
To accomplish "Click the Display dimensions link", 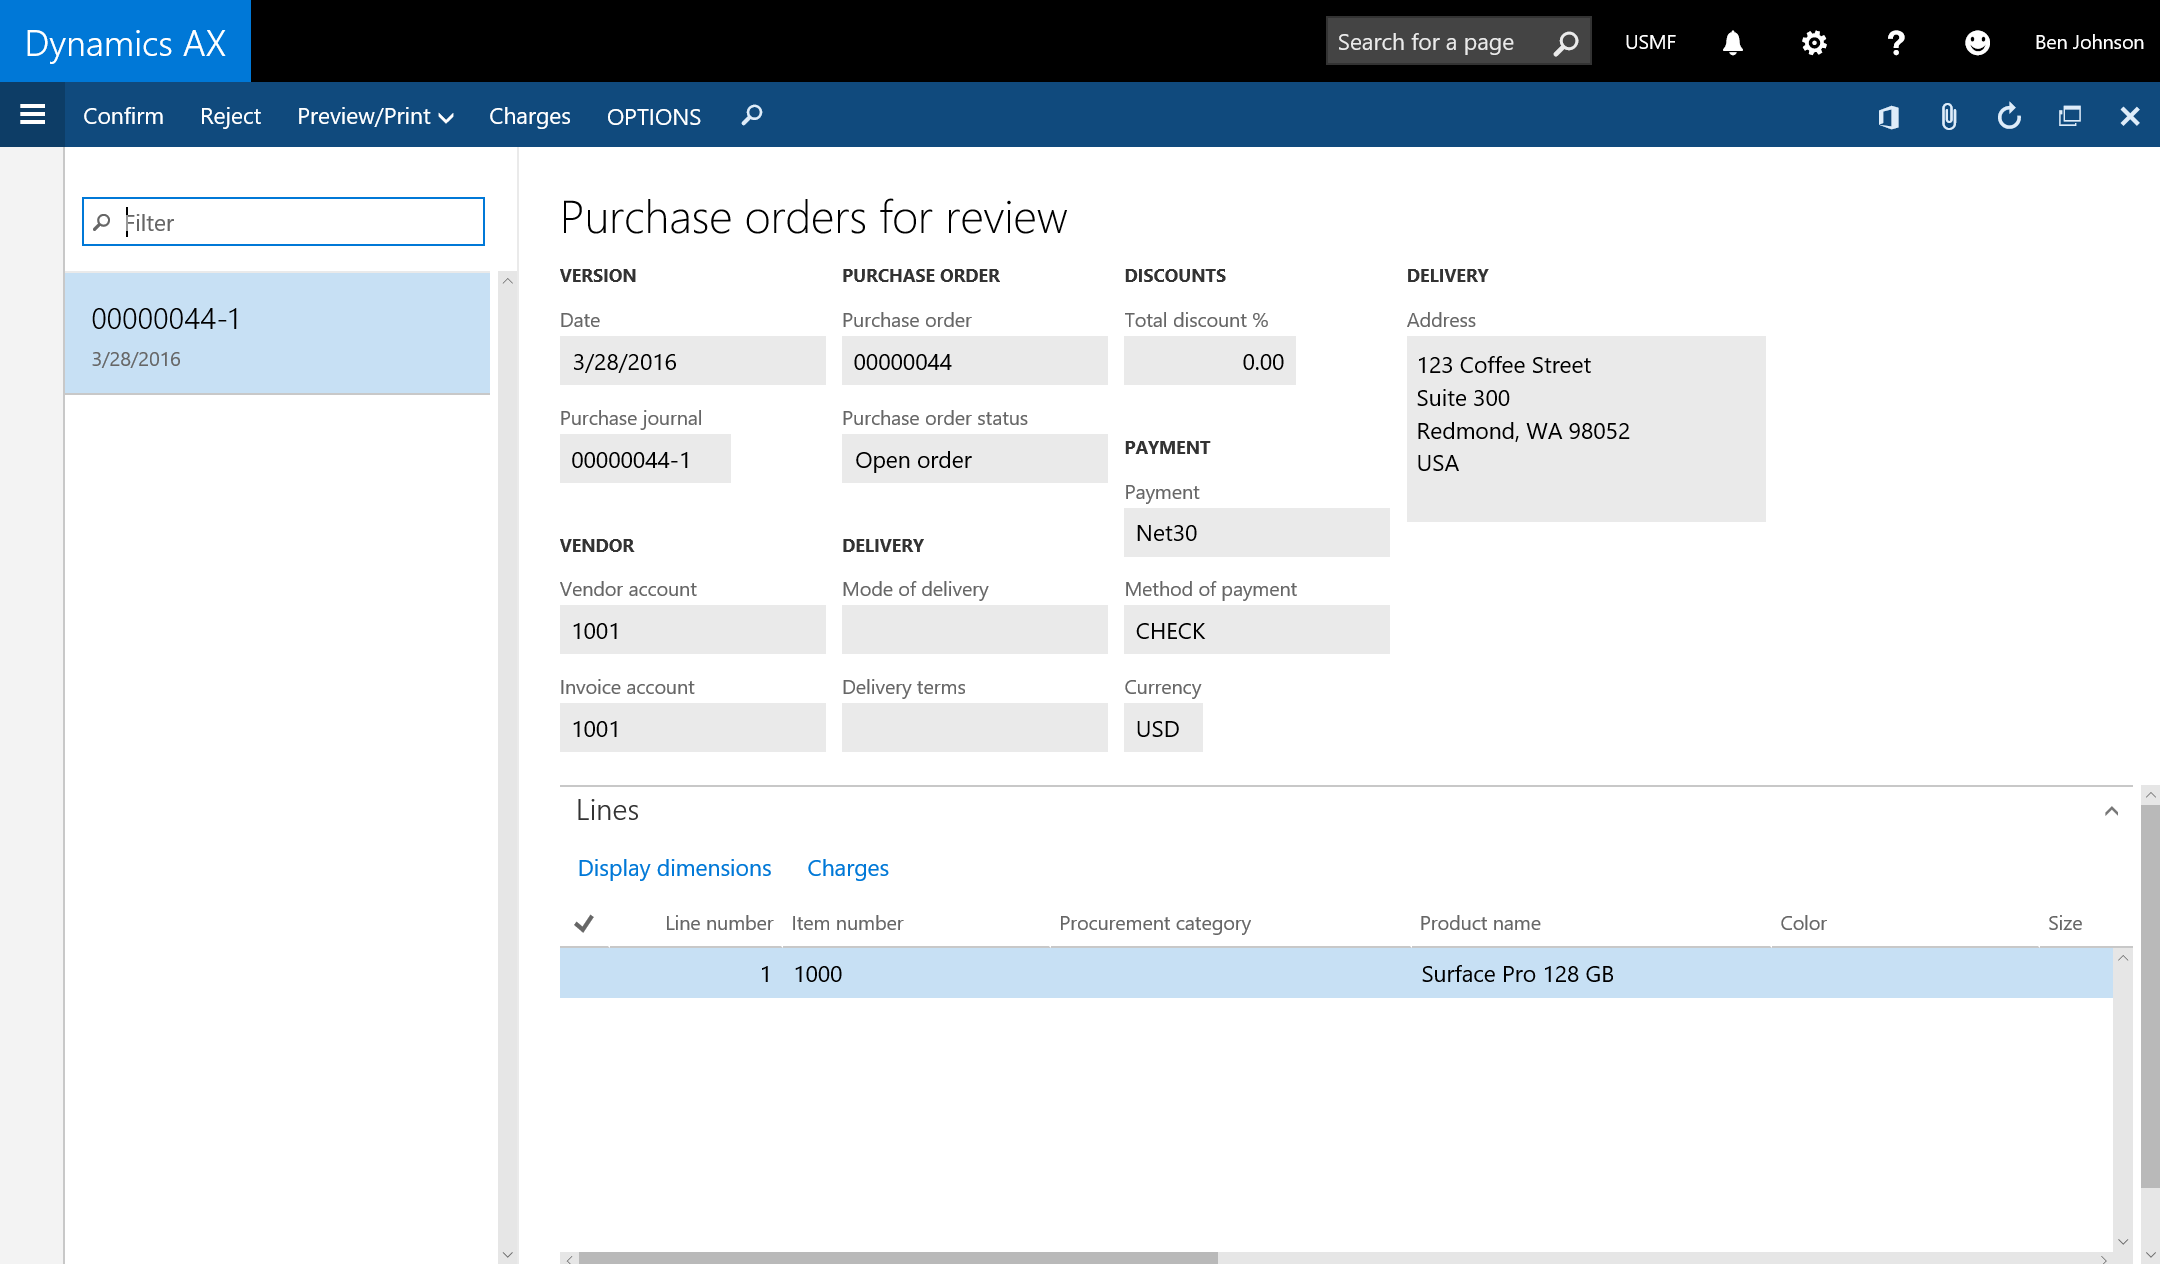I will click(x=674, y=868).
